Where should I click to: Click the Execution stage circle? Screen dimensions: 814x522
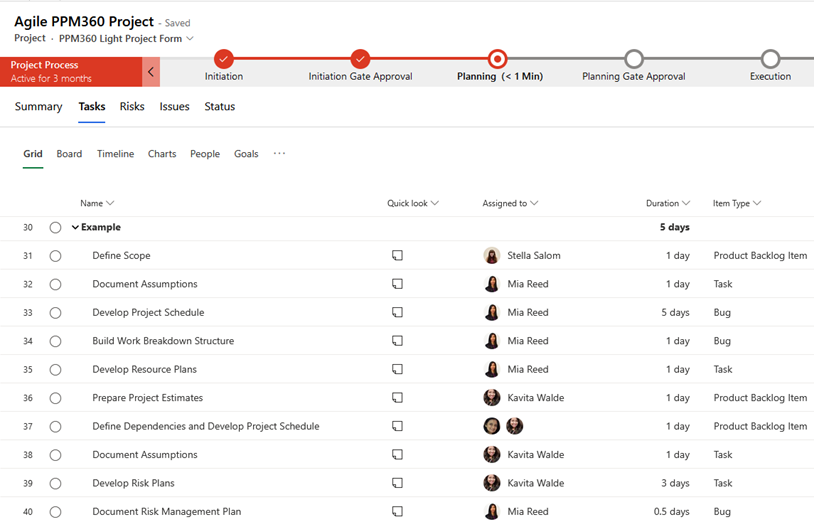(x=769, y=59)
